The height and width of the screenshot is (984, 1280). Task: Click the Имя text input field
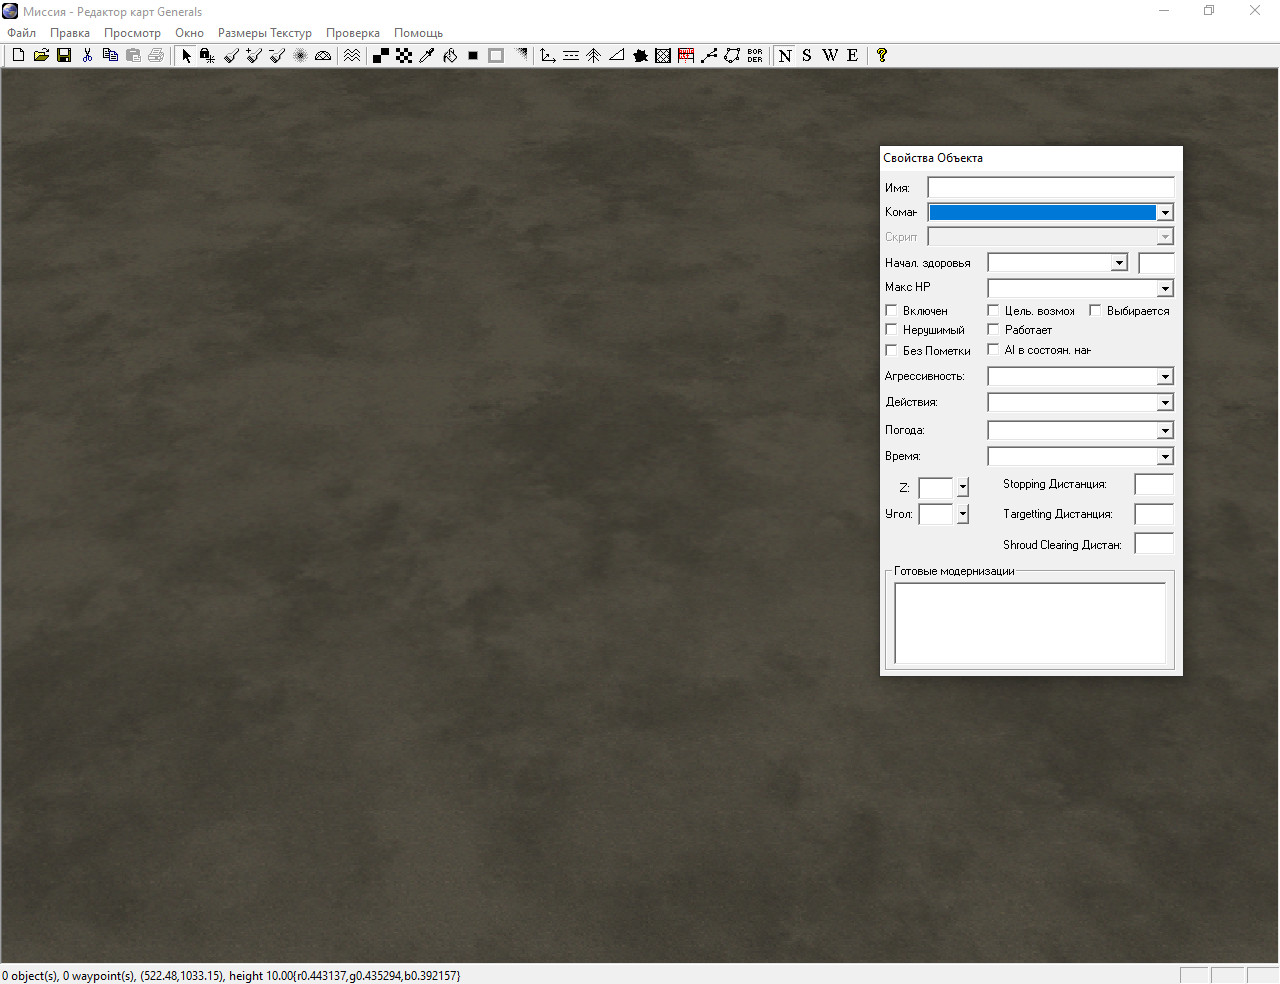(1050, 188)
